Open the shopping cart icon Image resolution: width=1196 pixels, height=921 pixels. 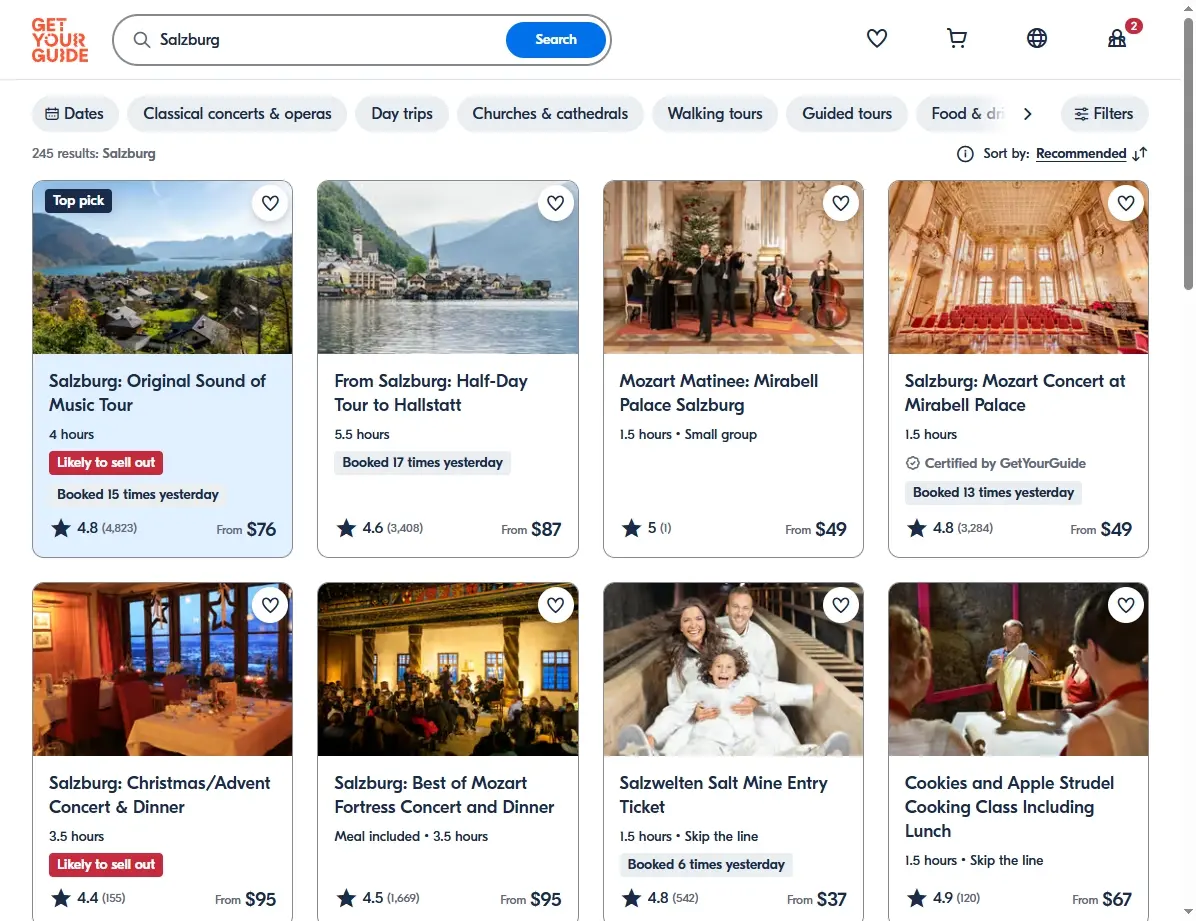tap(956, 38)
